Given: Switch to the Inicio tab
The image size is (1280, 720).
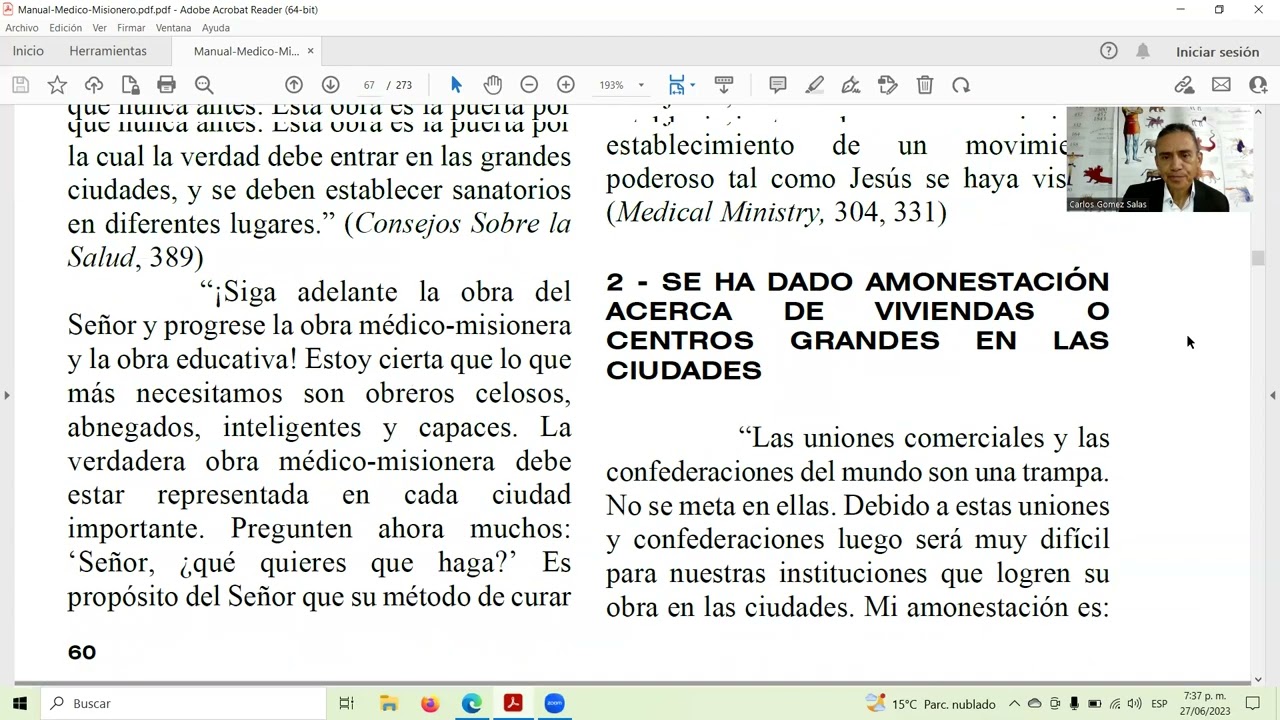Looking at the screenshot, I should click(28, 51).
